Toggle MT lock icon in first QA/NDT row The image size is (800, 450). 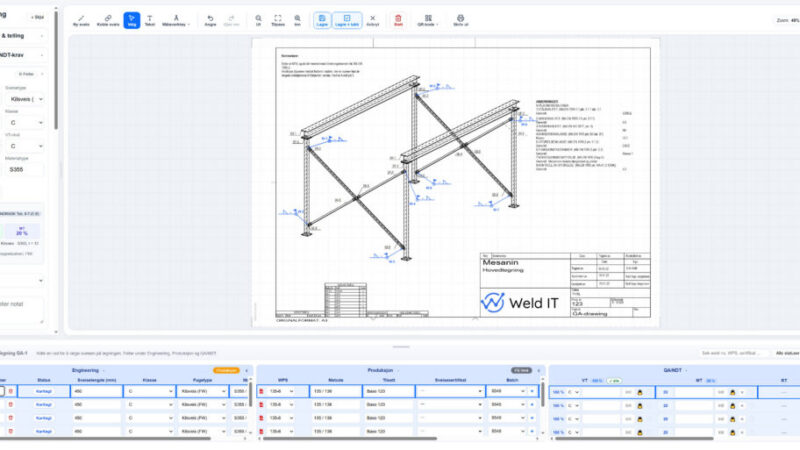733,392
